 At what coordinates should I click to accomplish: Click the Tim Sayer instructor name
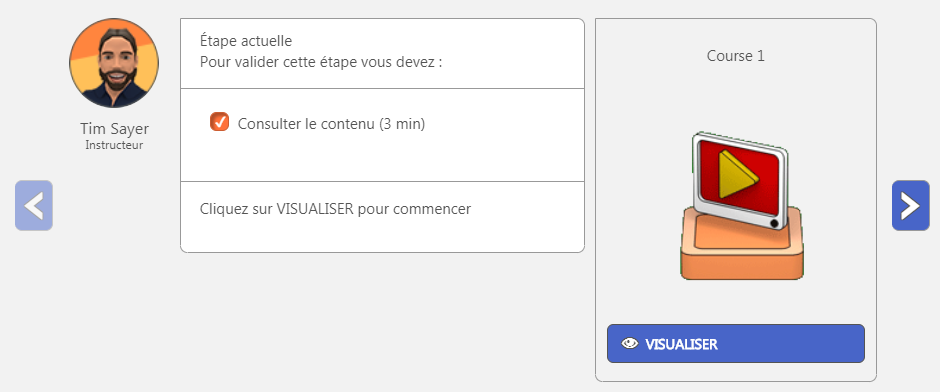pyautogui.click(x=115, y=129)
